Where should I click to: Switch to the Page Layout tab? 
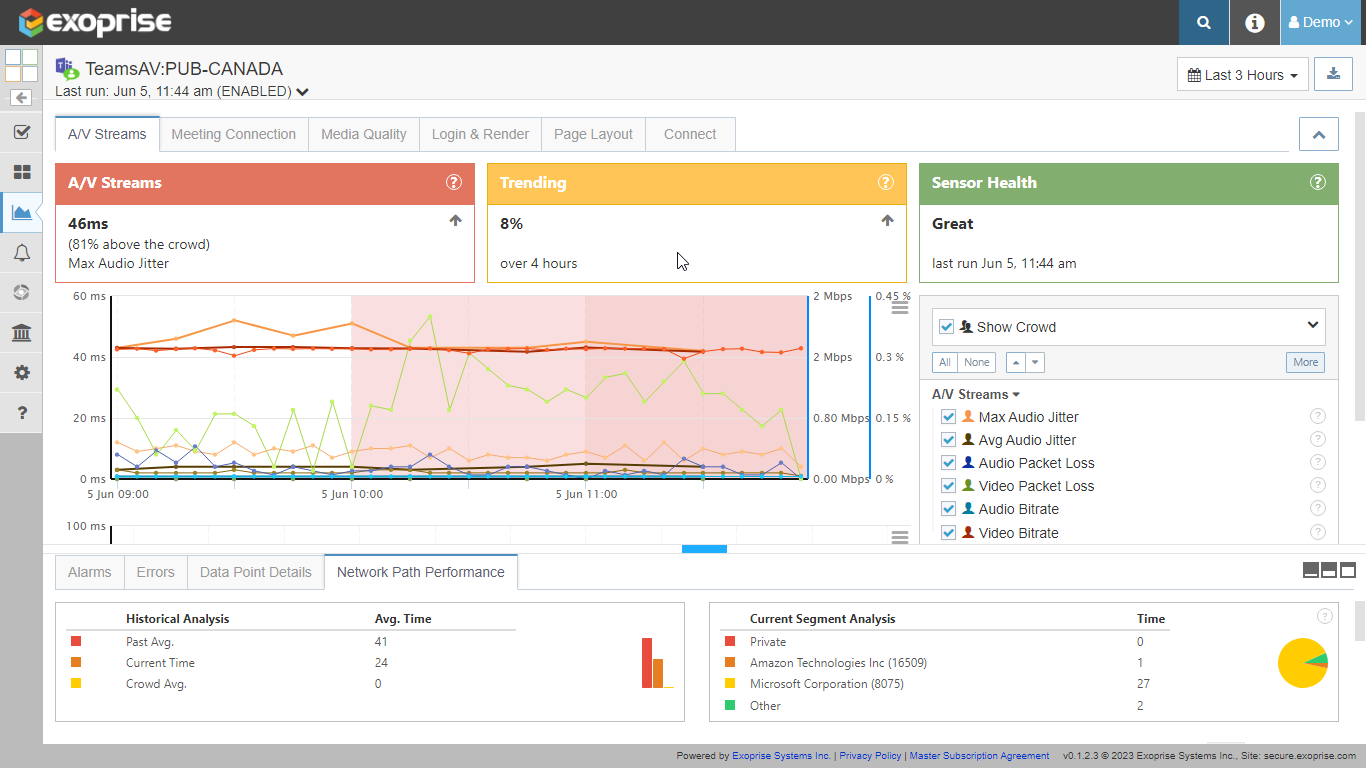[593, 134]
